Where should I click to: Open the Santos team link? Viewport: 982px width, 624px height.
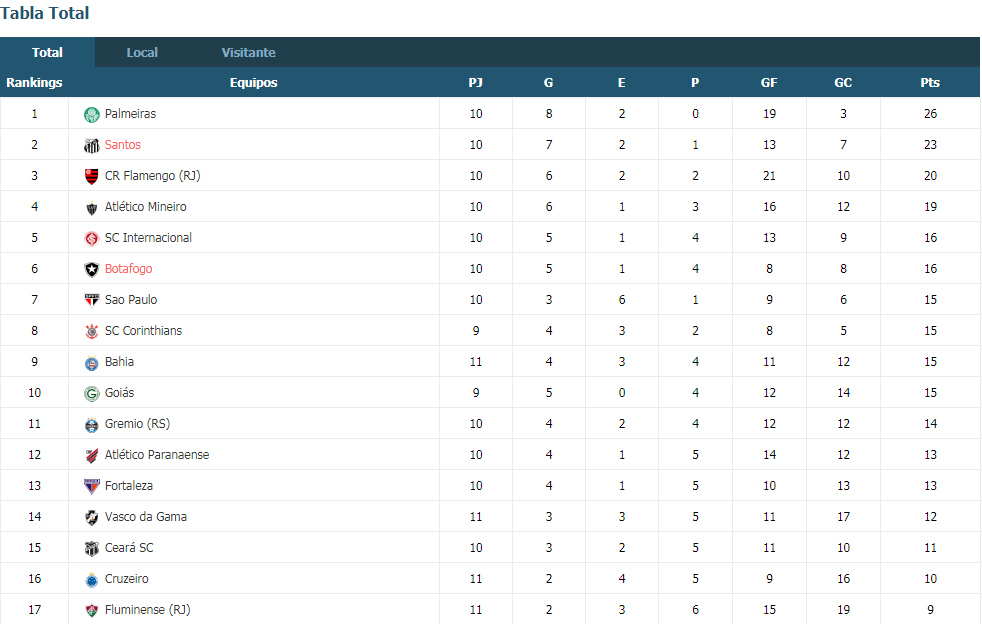click(123, 145)
